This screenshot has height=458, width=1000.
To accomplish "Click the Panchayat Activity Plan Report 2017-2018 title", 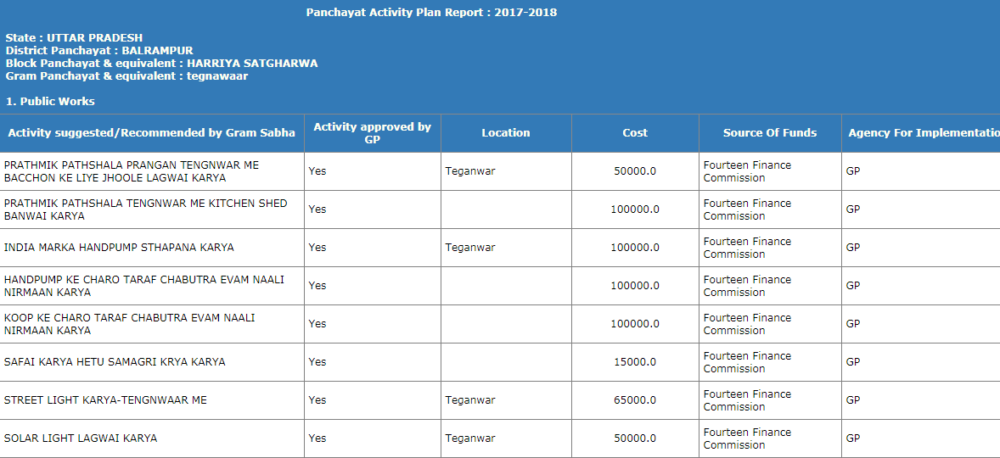I will pyautogui.click(x=431, y=13).
